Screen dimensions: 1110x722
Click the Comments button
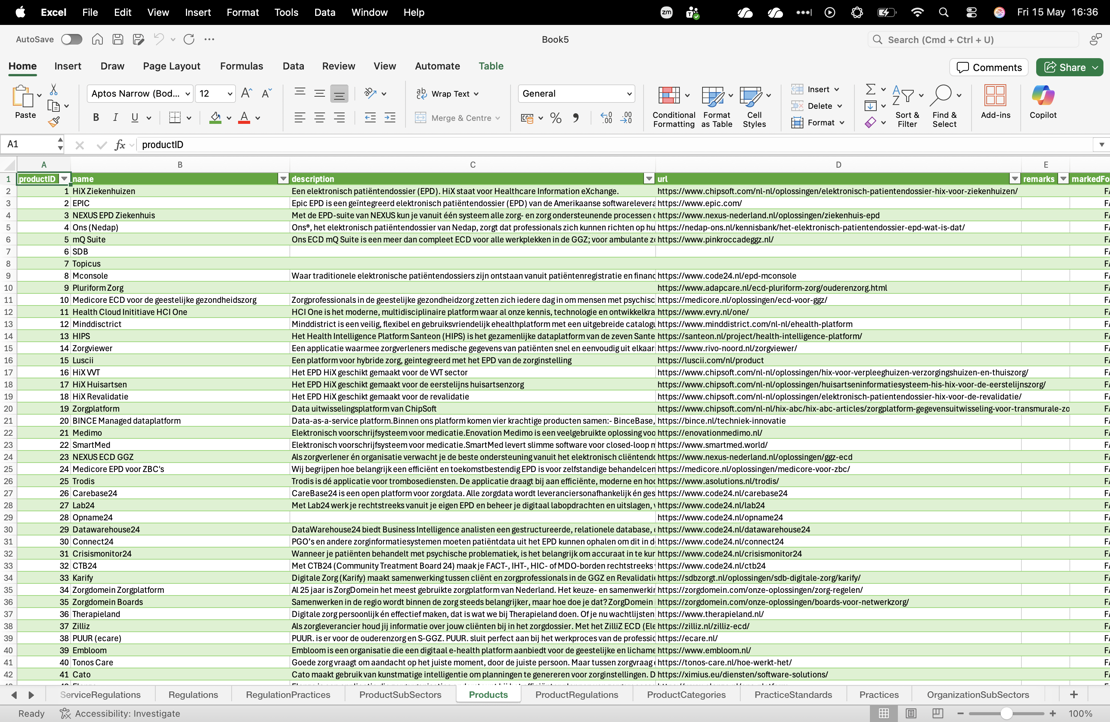(989, 67)
